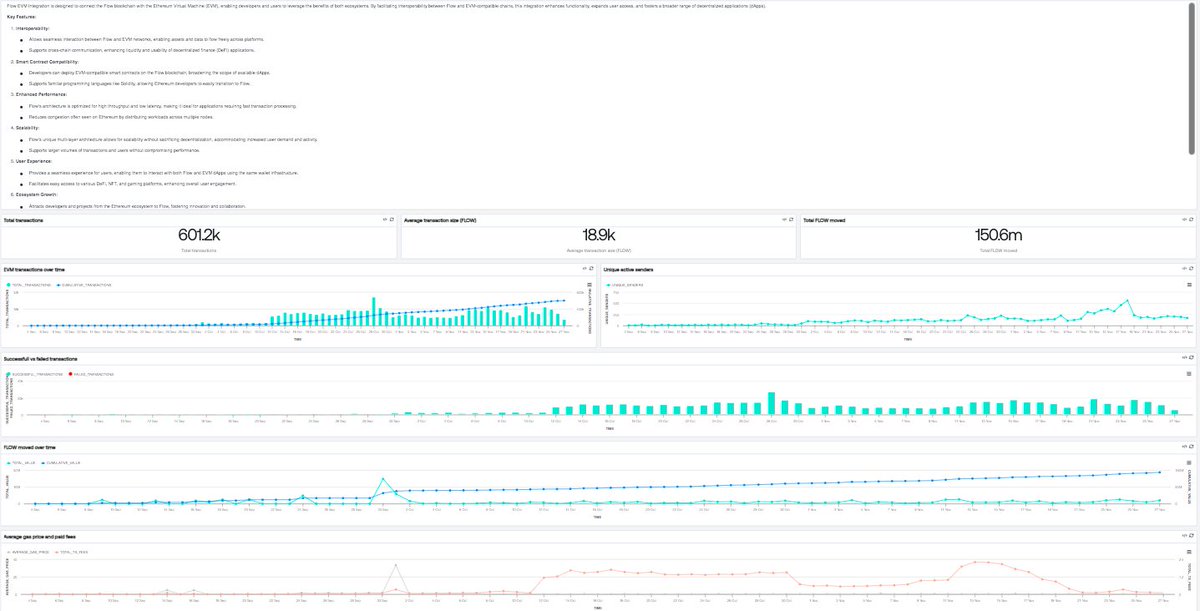1200x611 pixels.
Task: Refresh the Total FLOW moved panel
Action: point(1191,219)
